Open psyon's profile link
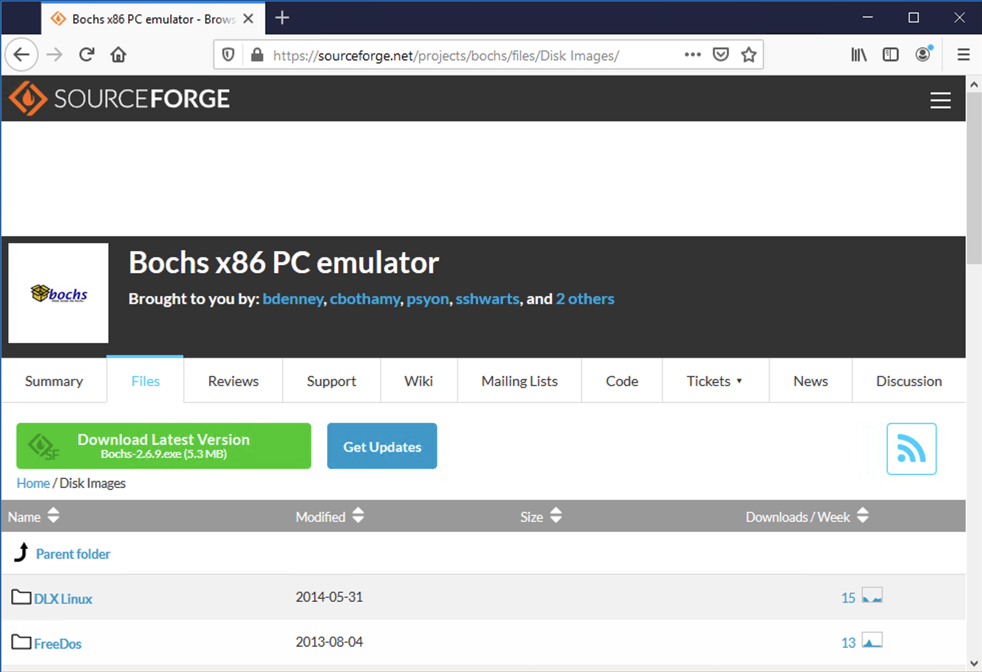Viewport: 982px width, 672px height. click(x=428, y=299)
